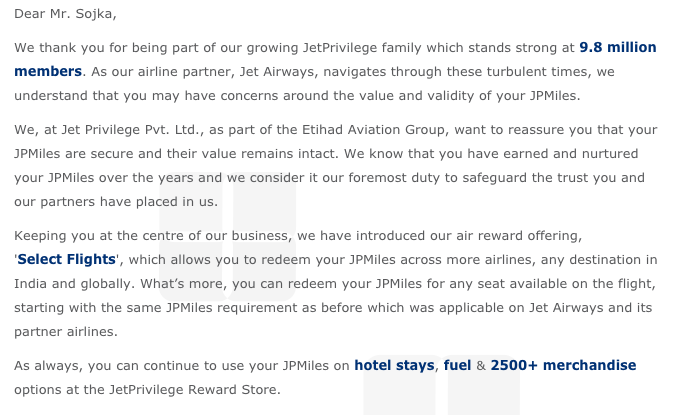The height and width of the screenshot is (415, 675).
Task: Open the '9.8 million' bold link
Action: point(618,47)
